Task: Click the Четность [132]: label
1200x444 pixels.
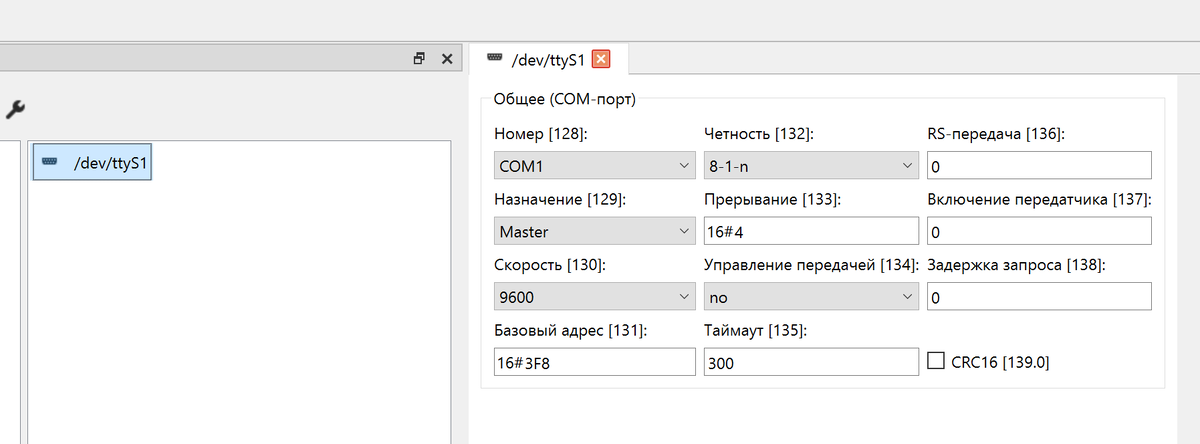Action: pyautogui.click(x=758, y=134)
